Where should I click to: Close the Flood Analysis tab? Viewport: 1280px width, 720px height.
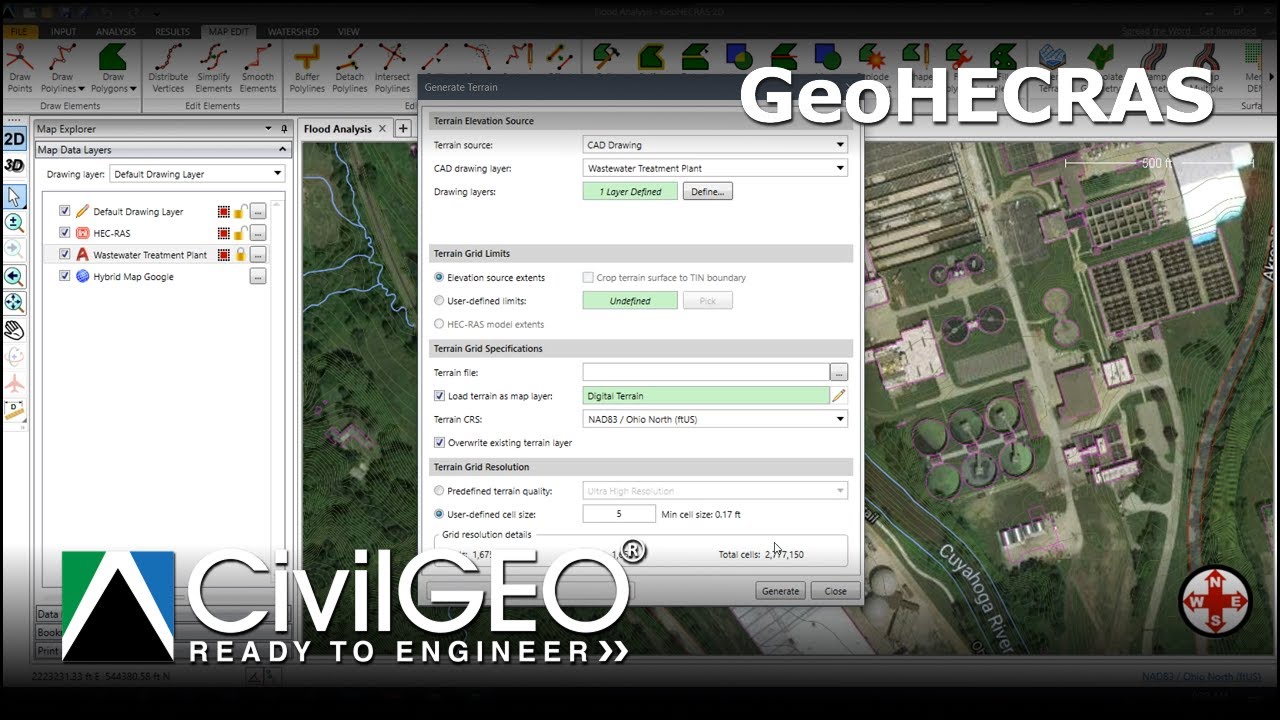384,128
